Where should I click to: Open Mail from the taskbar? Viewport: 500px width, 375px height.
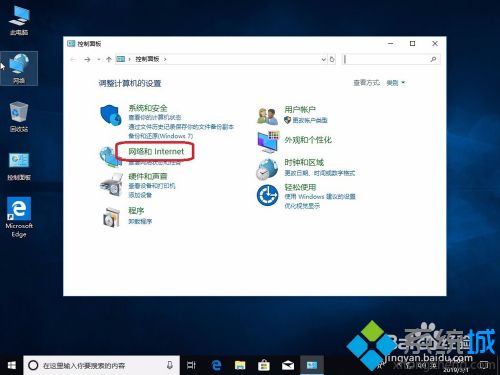pyautogui.click(x=288, y=365)
